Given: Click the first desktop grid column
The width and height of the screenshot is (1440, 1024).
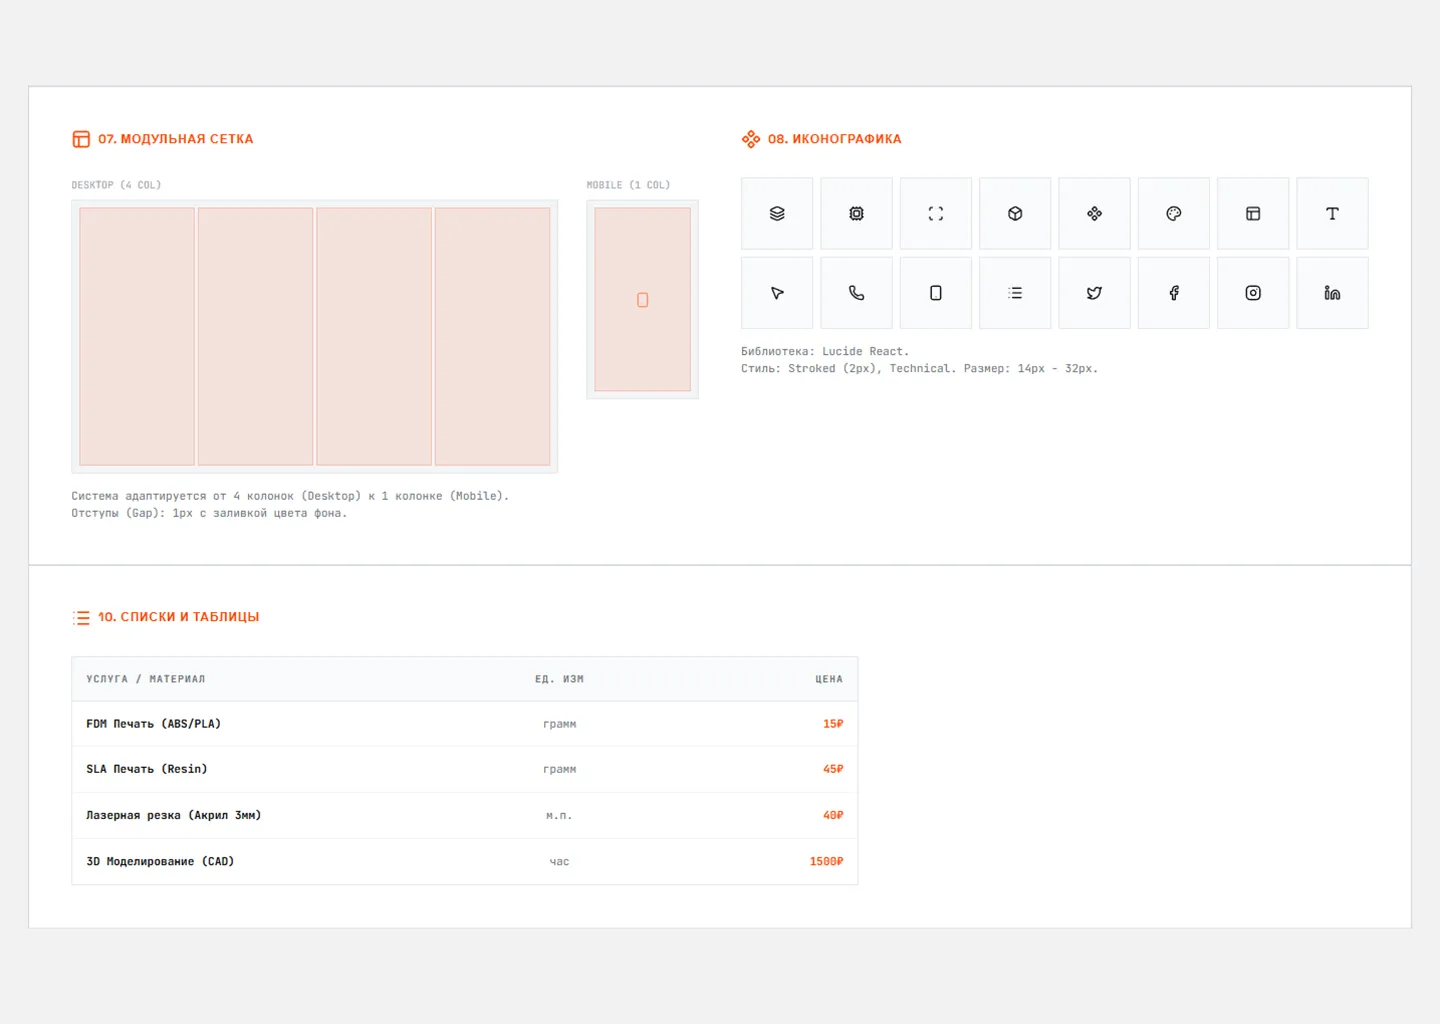Looking at the screenshot, I should coord(137,336).
